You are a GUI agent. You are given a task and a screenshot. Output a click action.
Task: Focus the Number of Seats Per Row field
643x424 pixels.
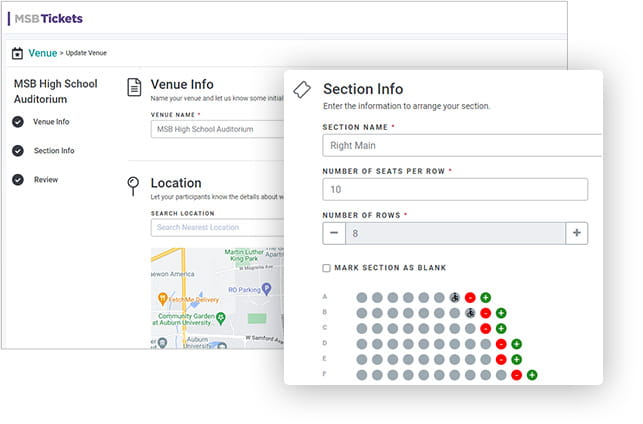(x=455, y=189)
